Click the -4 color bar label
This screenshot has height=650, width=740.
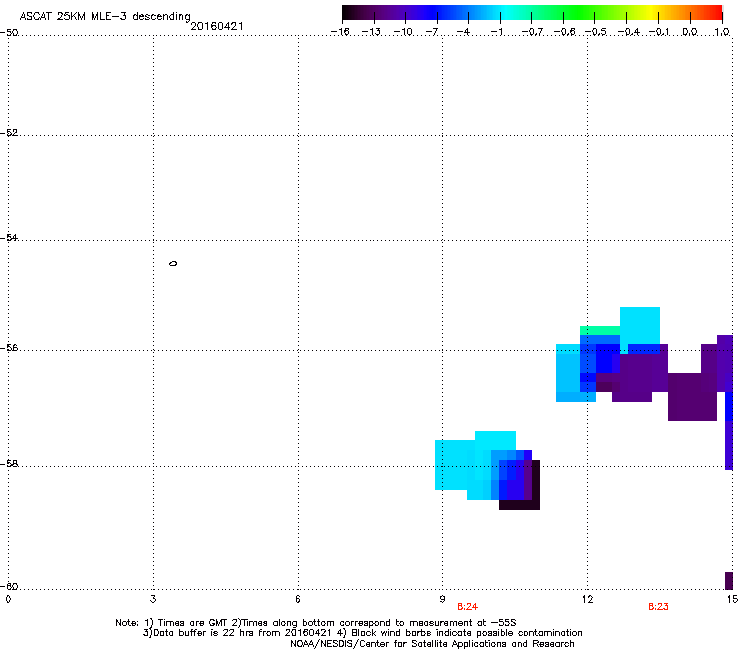tap(463, 32)
